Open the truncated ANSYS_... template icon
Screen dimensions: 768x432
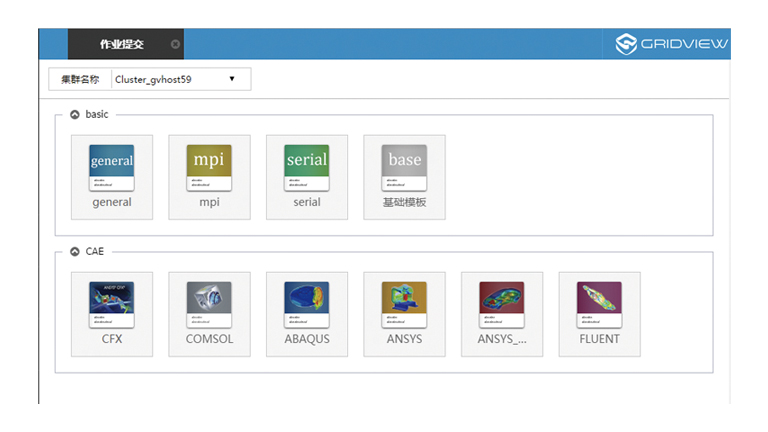502,304
